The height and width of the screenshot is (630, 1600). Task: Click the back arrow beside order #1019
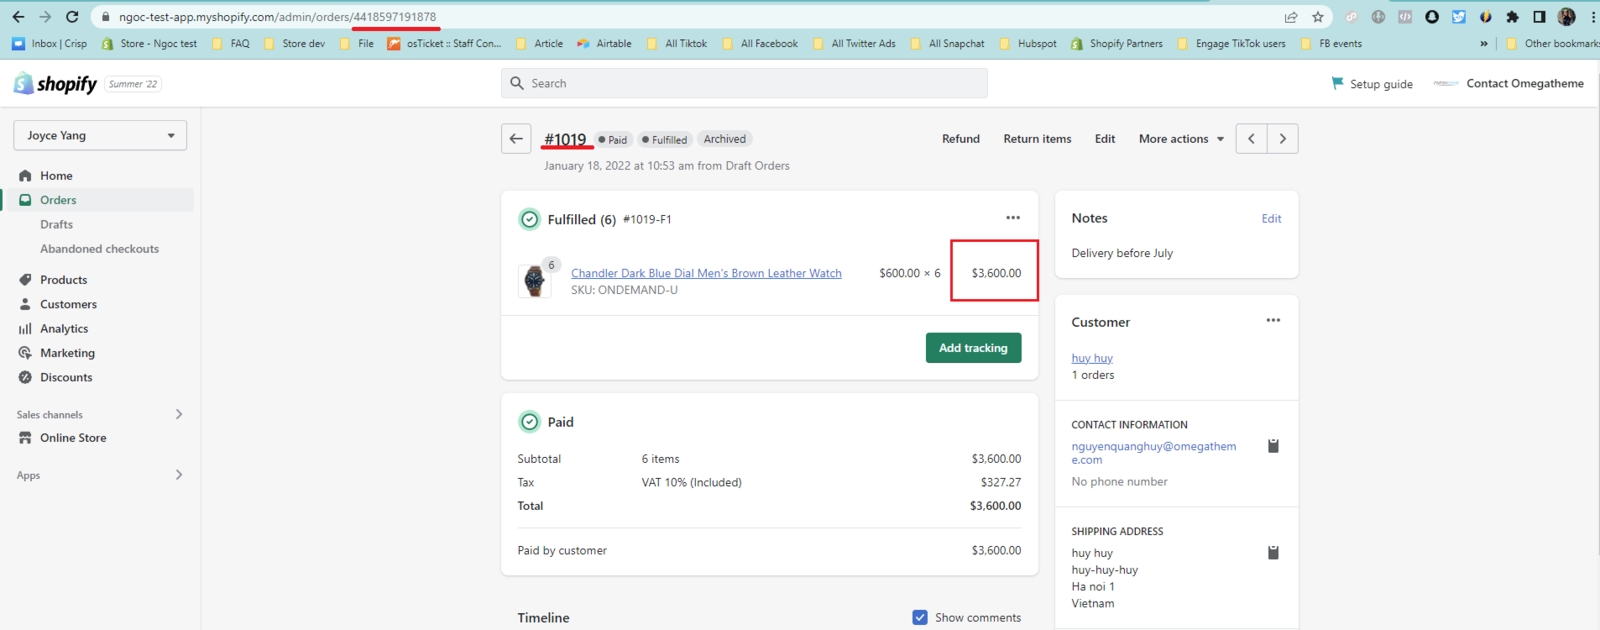[516, 139]
